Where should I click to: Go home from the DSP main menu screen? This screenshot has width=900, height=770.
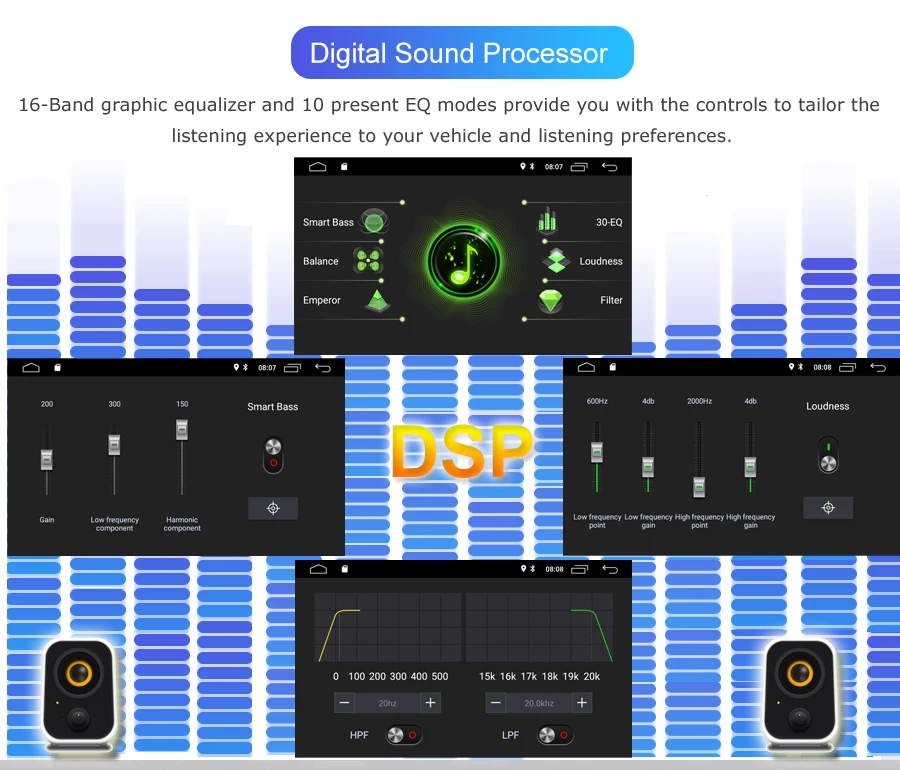click(317, 166)
